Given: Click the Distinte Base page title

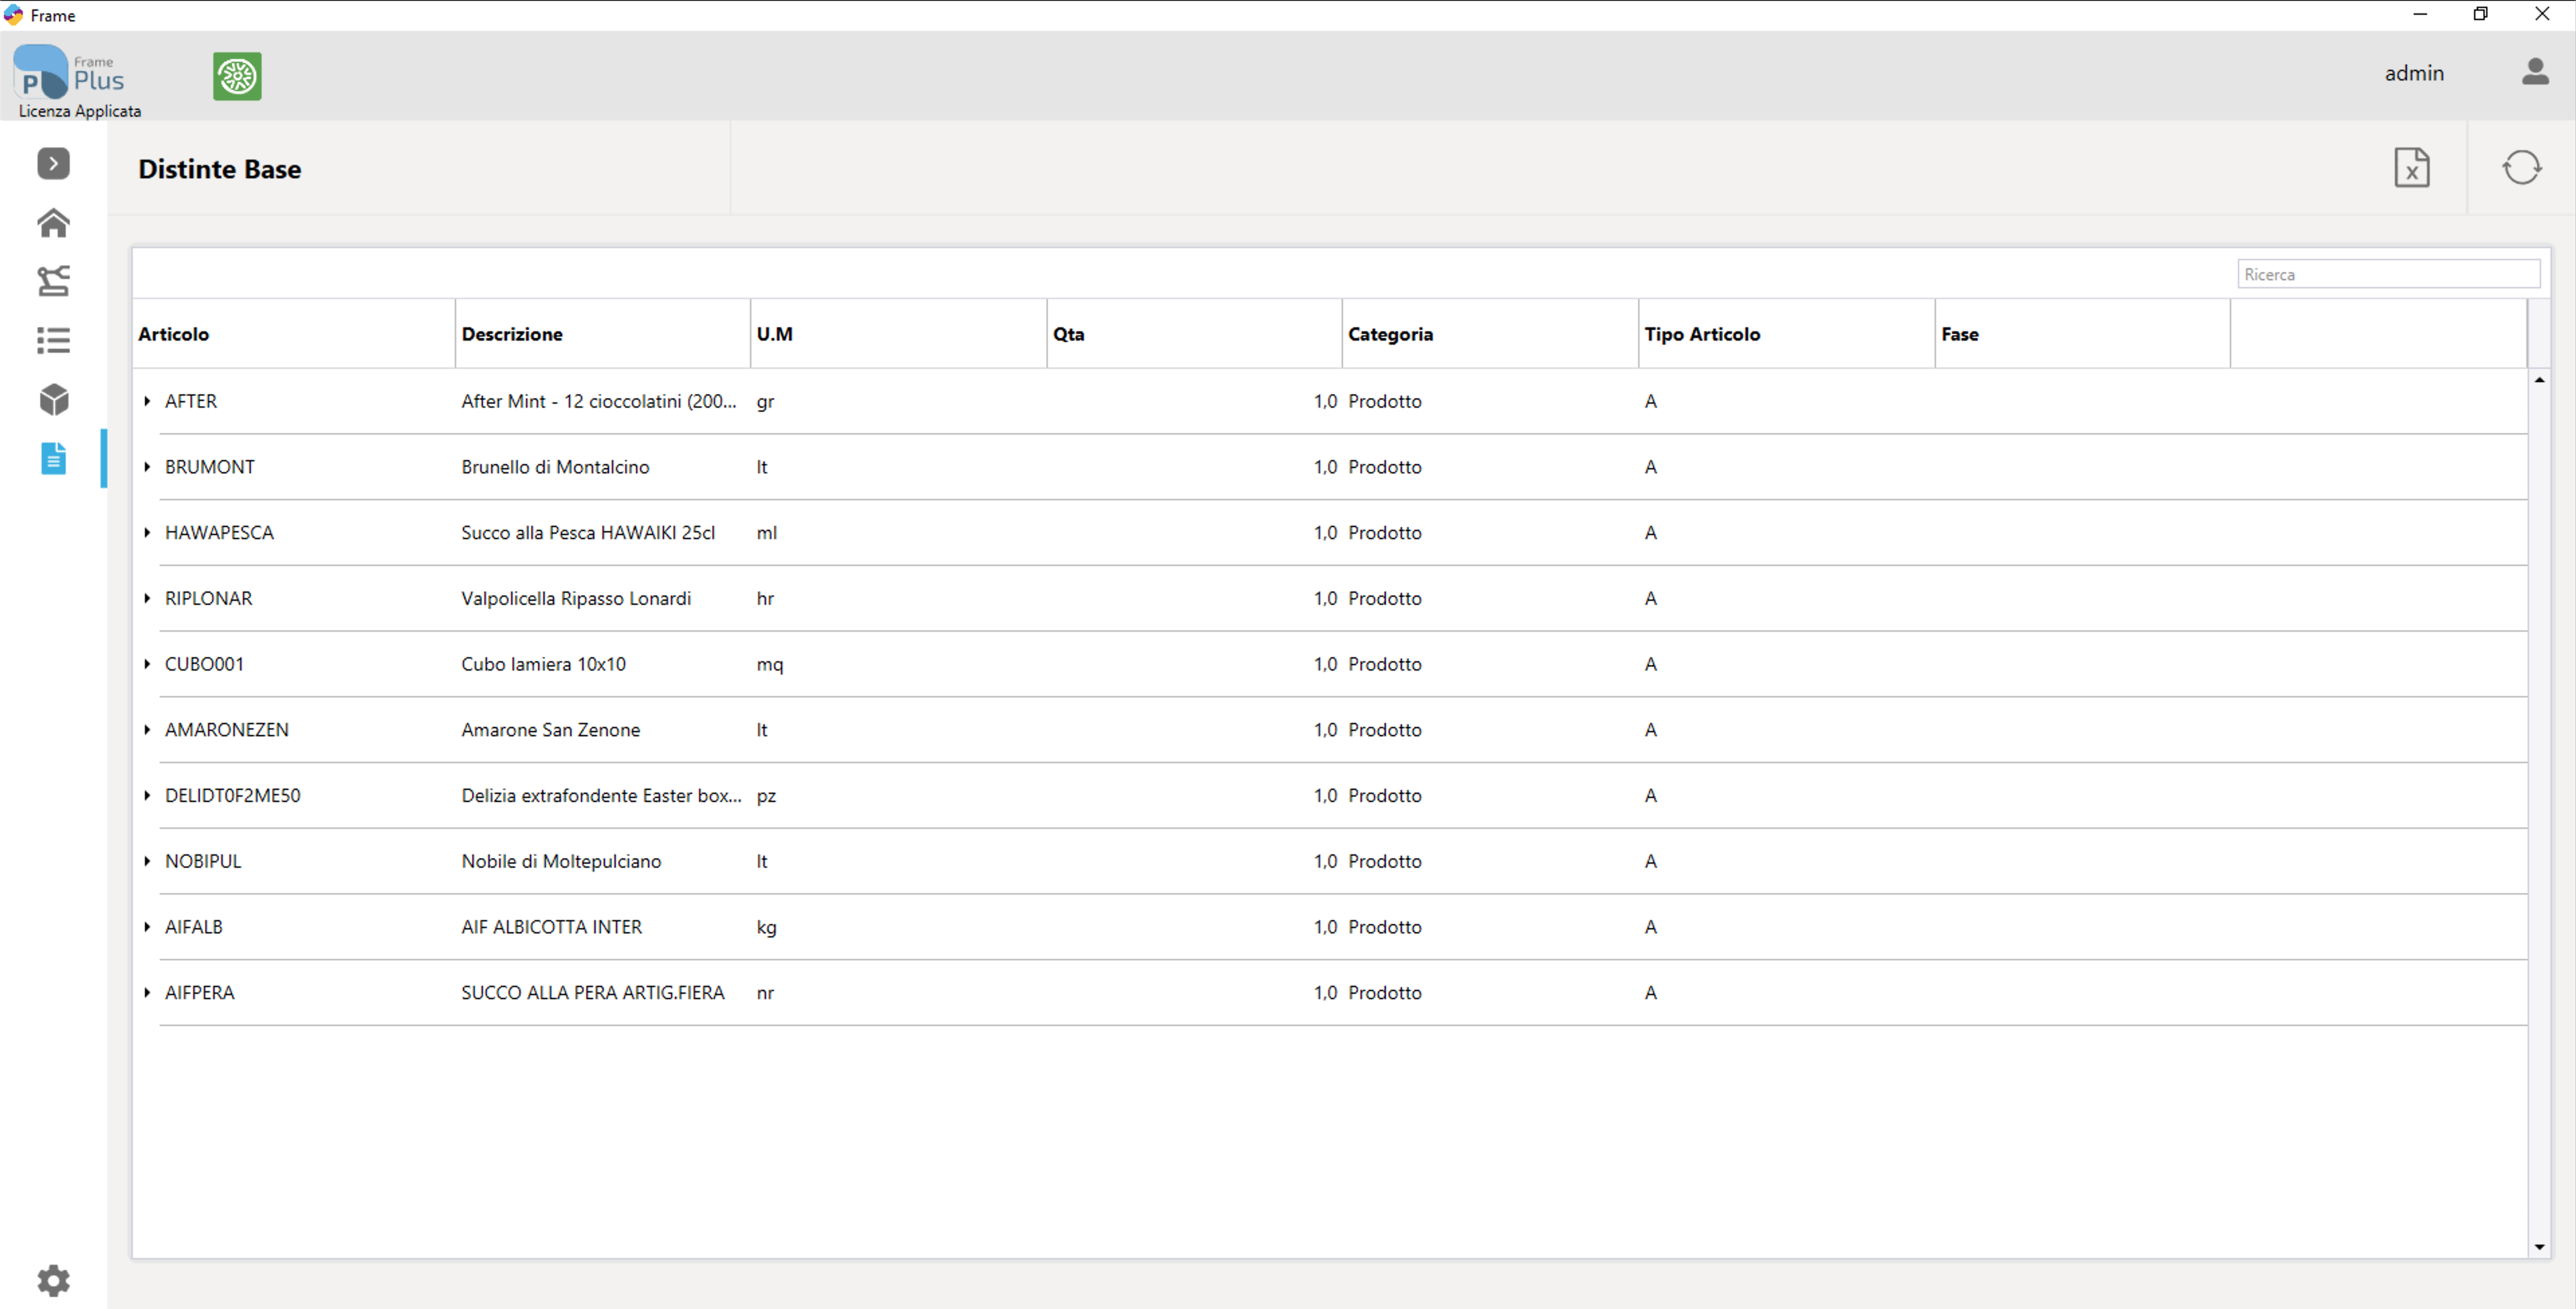Looking at the screenshot, I should point(219,169).
